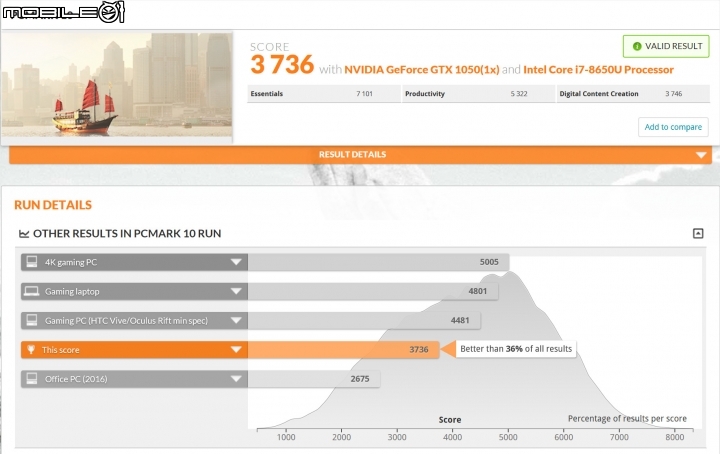This screenshot has width=720, height=454.
Task: Select the Productivity score tab
Action: [x=478, y=94]
